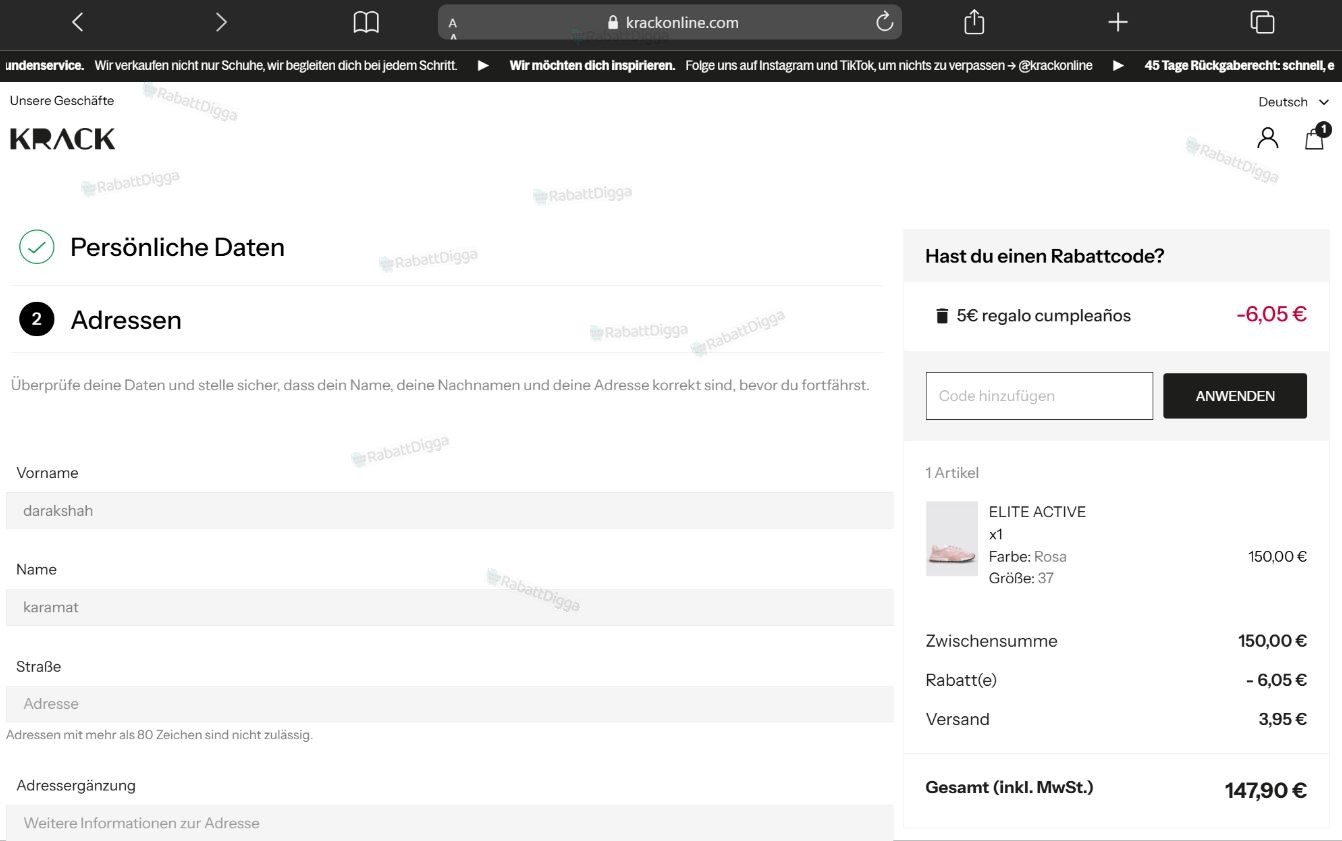This screenshot has width=1342, height=841.
Task: Open the shopping bag cart
Action: [1316, 137]
